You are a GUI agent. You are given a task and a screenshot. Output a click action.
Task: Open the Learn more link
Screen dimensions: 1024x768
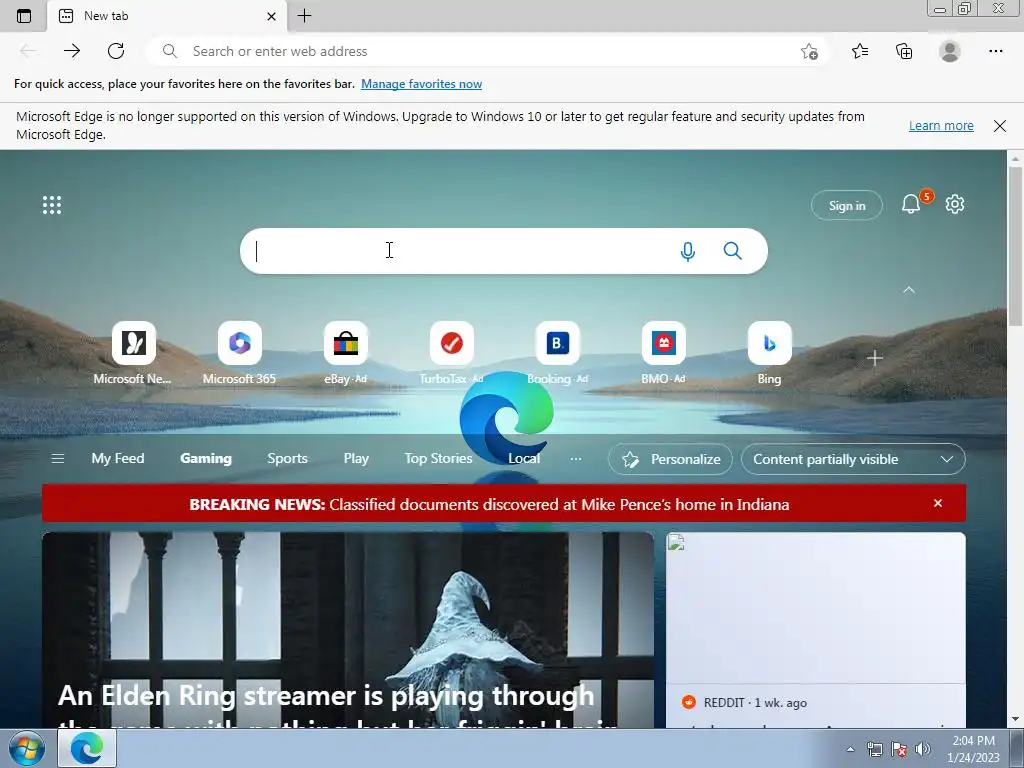(941, 125)
